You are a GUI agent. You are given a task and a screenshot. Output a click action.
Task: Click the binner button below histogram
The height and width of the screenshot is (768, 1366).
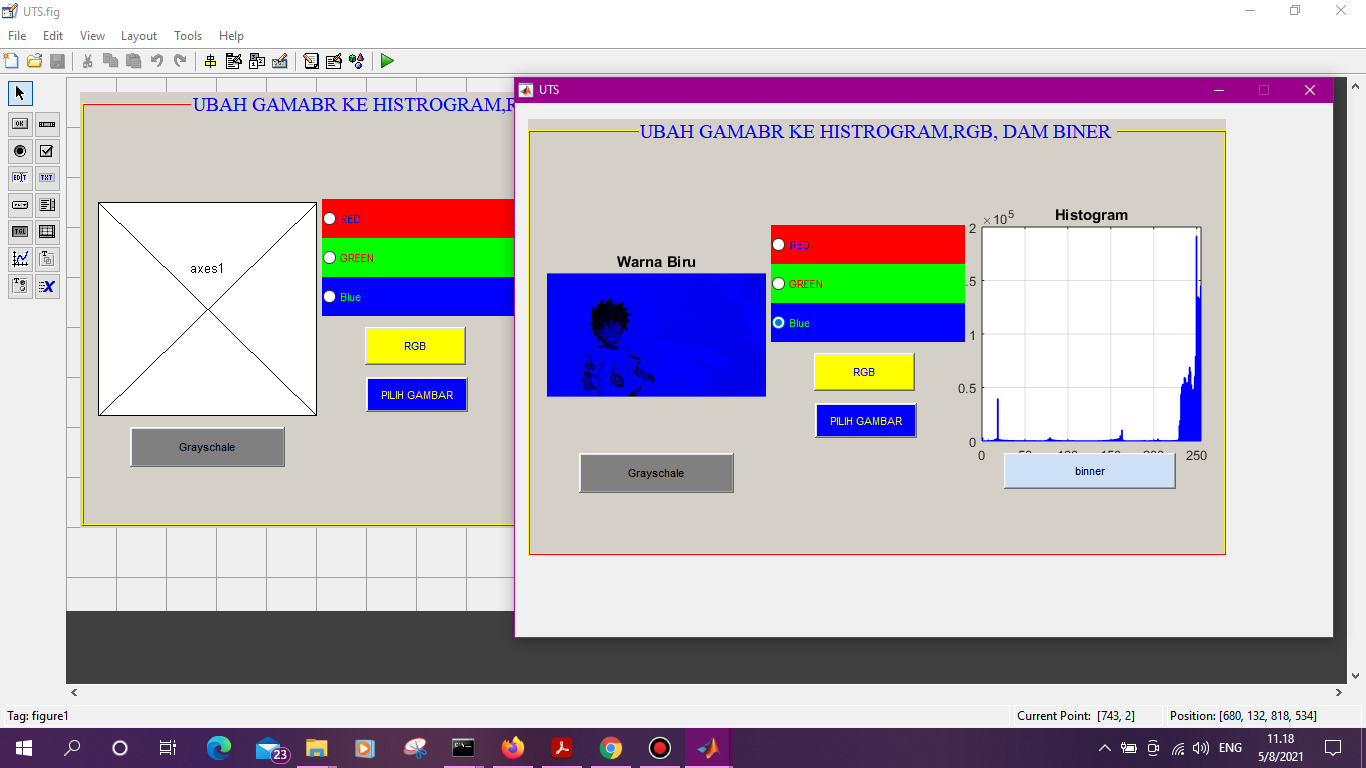tap(1090, 471)
